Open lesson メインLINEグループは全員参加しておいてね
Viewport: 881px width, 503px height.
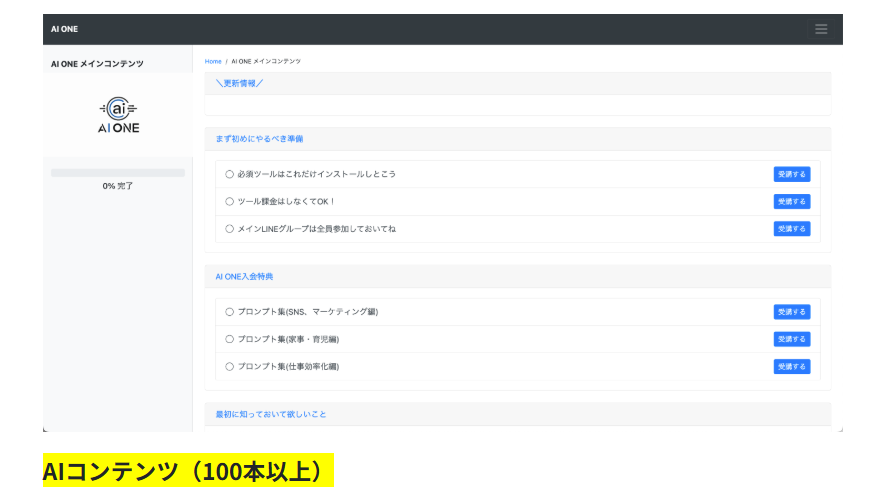[x=316, y=229]
